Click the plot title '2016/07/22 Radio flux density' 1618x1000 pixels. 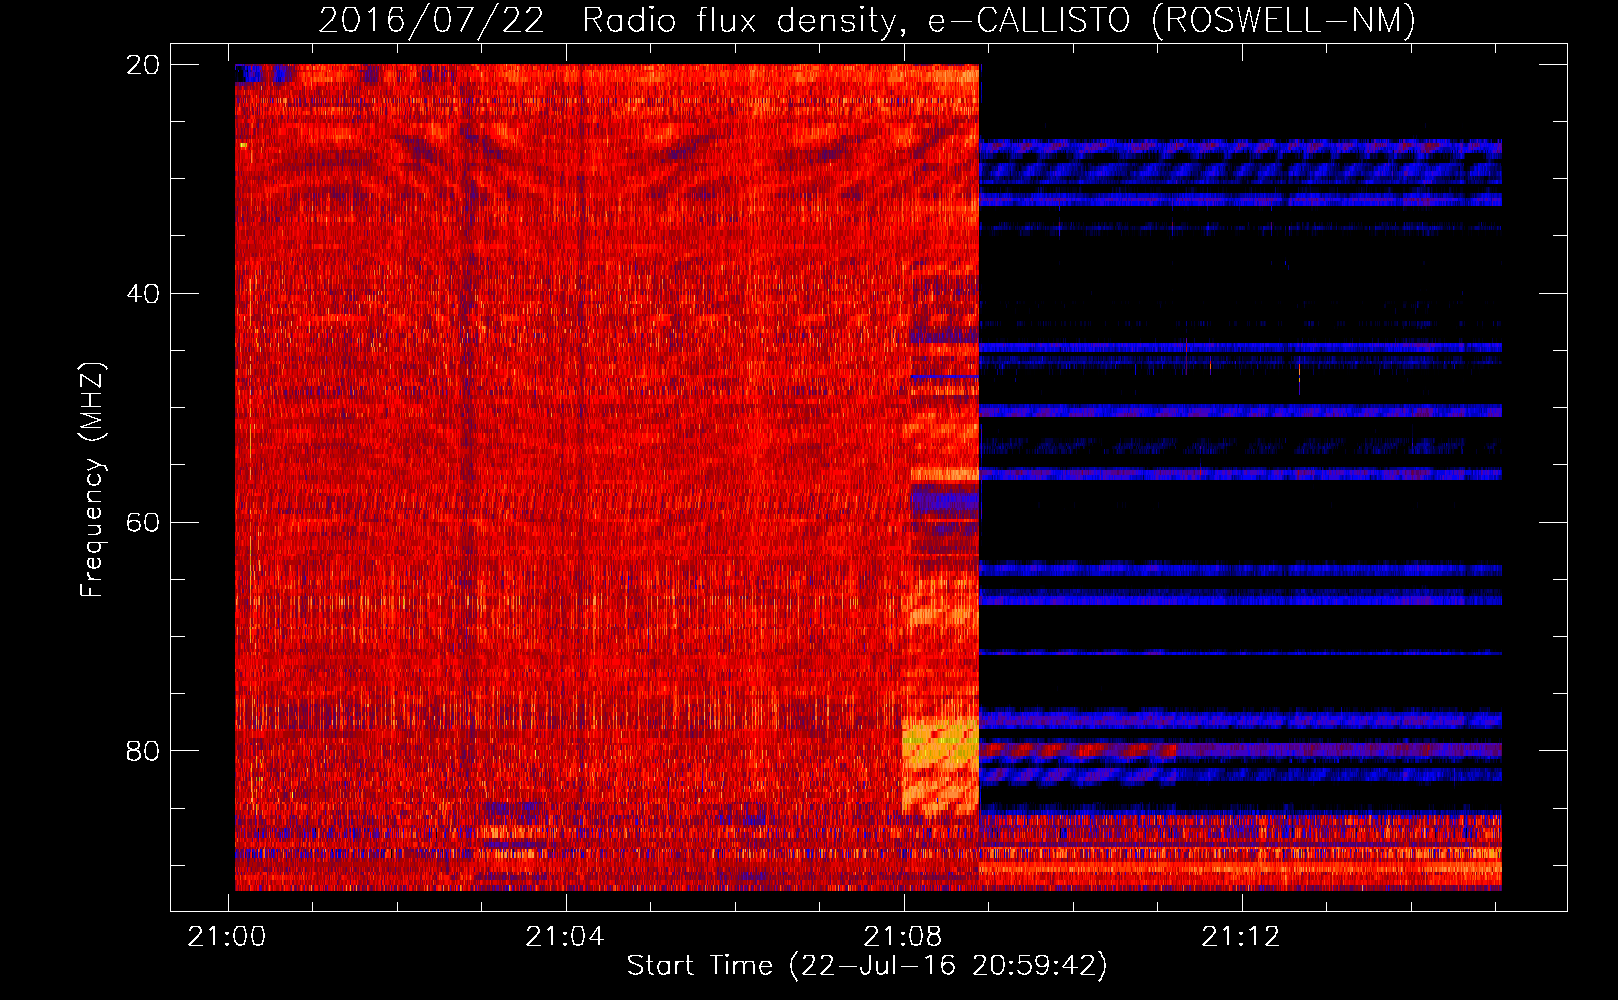[x=867, y=20]
